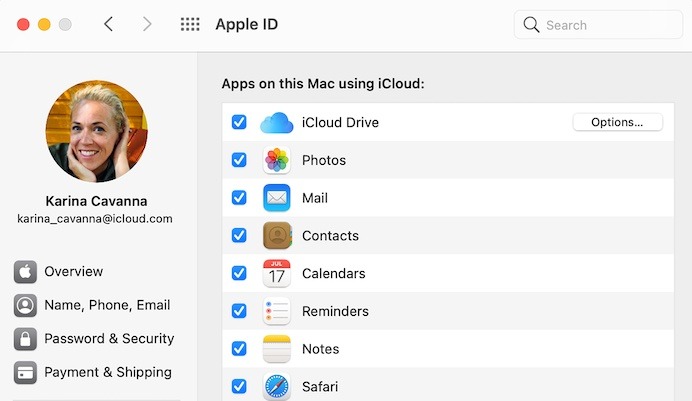Click the Contacts book icon
Image resolution: width=692 pixels, height=401 pixels.
point(277,236)
